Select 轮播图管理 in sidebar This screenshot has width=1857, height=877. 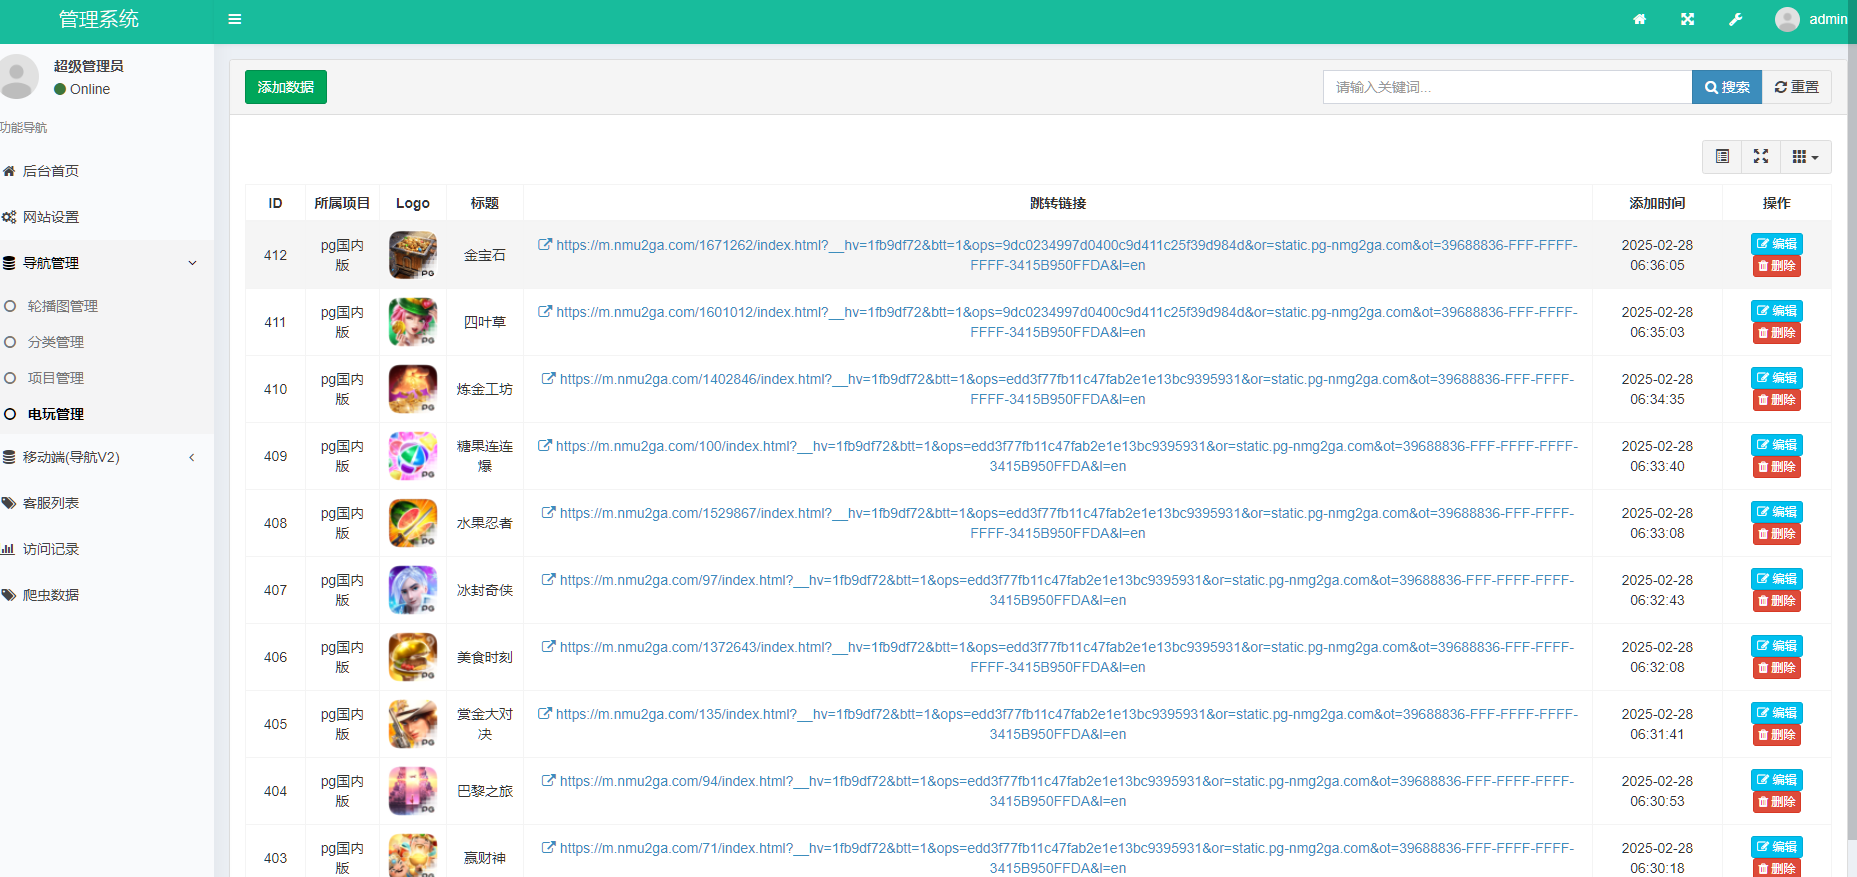coord(62,306)
